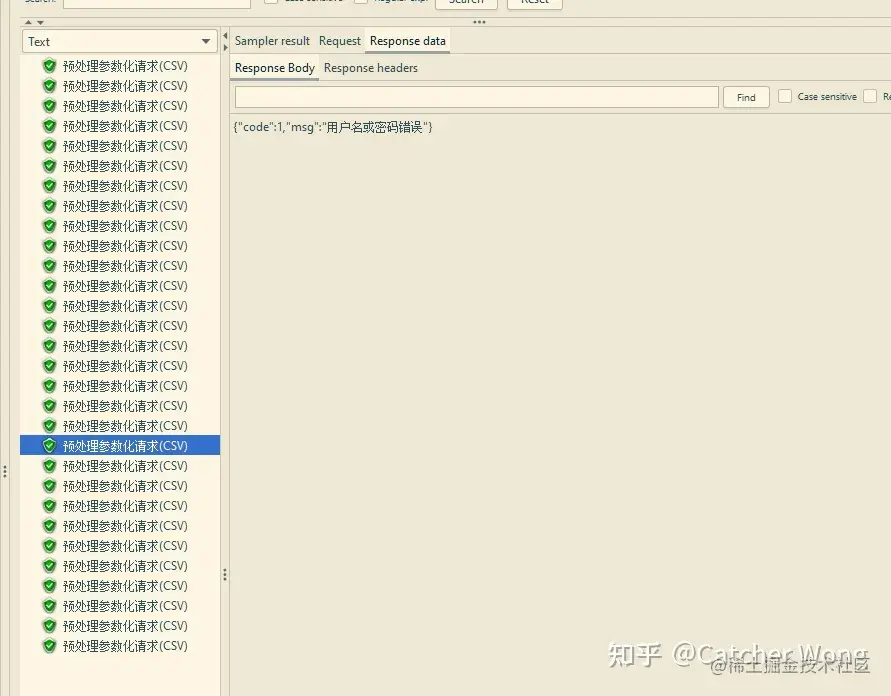Click the Find button
The height and width of the screenshot is (696, 891).
click(x=746, y=97)
